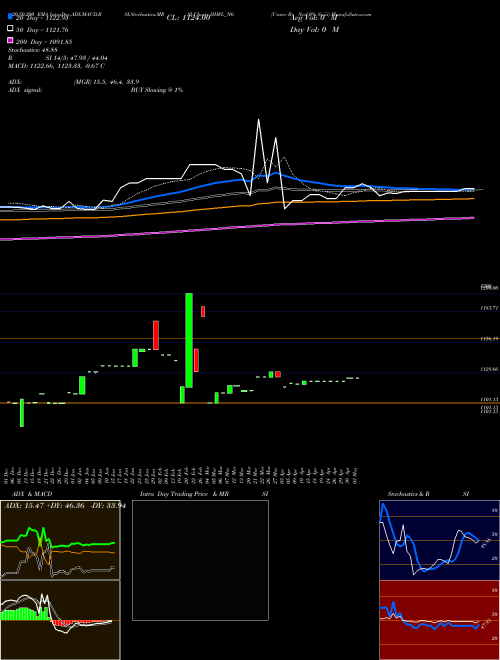Click the '(MGR) 15.5, 46.4, 33.9' ADX values
The height and width of the screenshot is (660, 500).
coord(106,82)
